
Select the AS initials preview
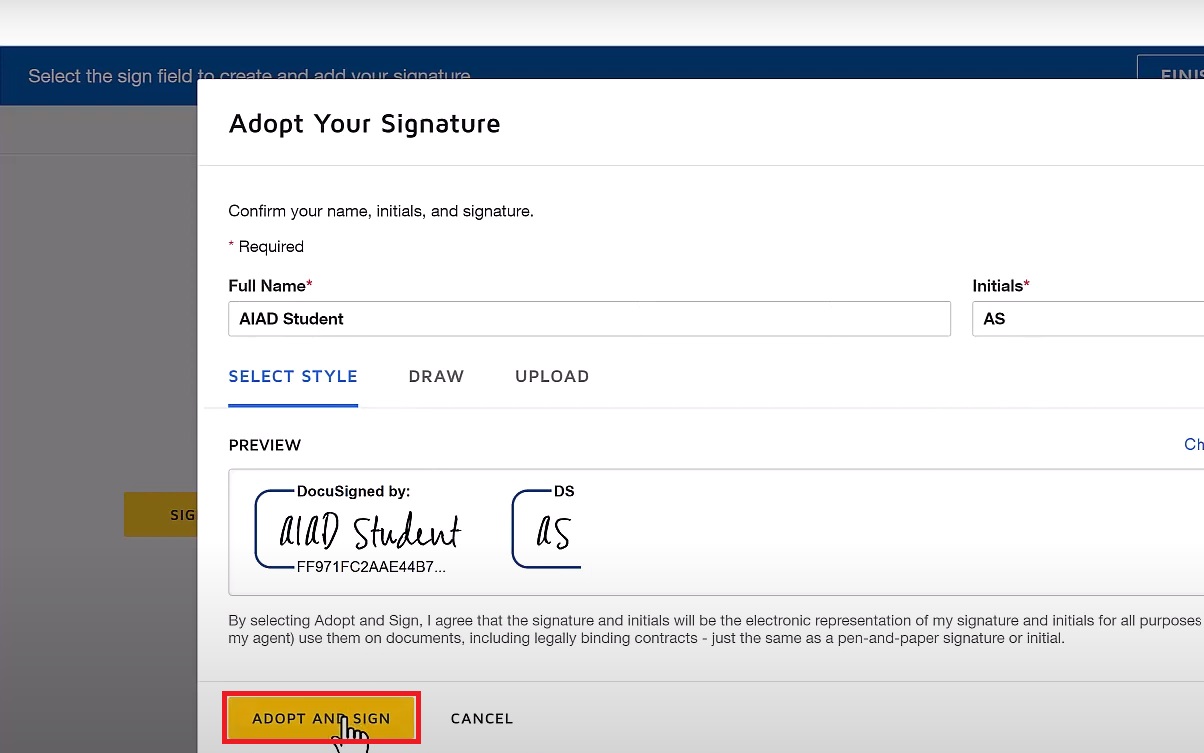[553, 532]
